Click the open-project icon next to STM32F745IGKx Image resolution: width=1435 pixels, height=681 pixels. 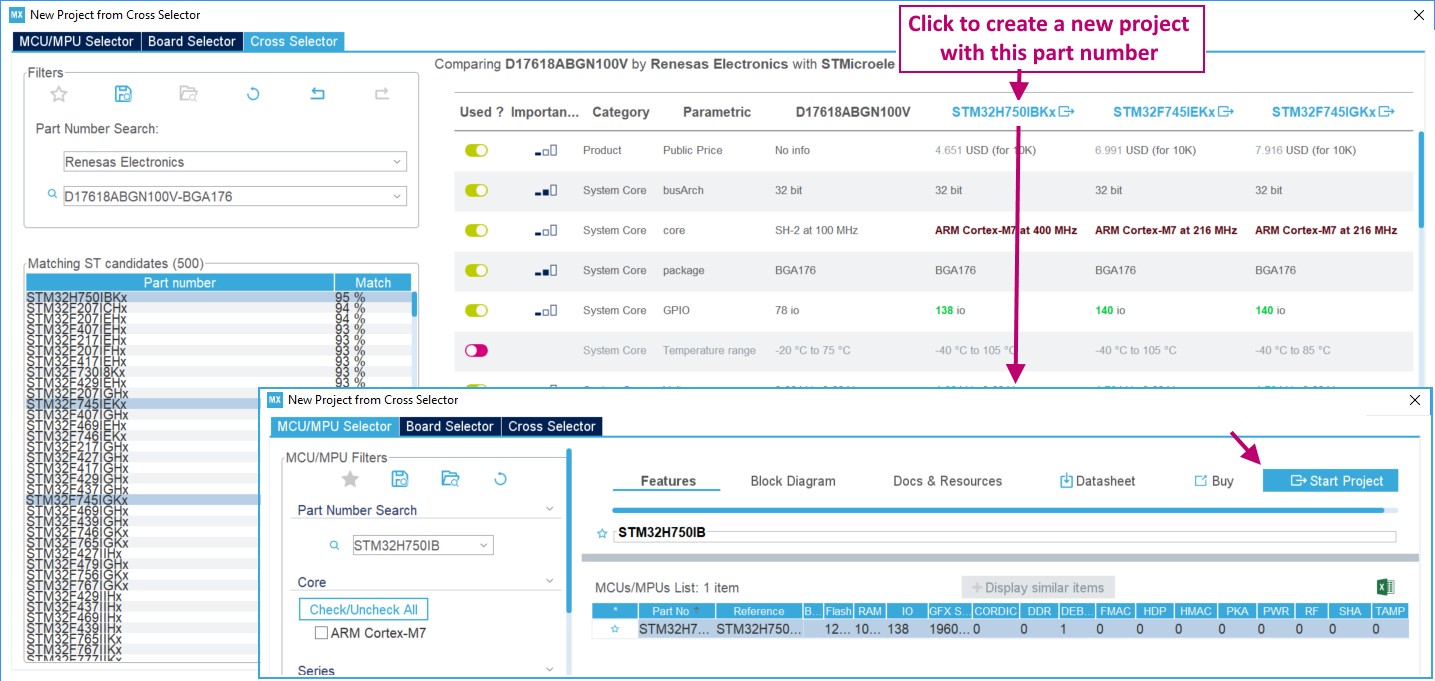tap(1386, 112)
